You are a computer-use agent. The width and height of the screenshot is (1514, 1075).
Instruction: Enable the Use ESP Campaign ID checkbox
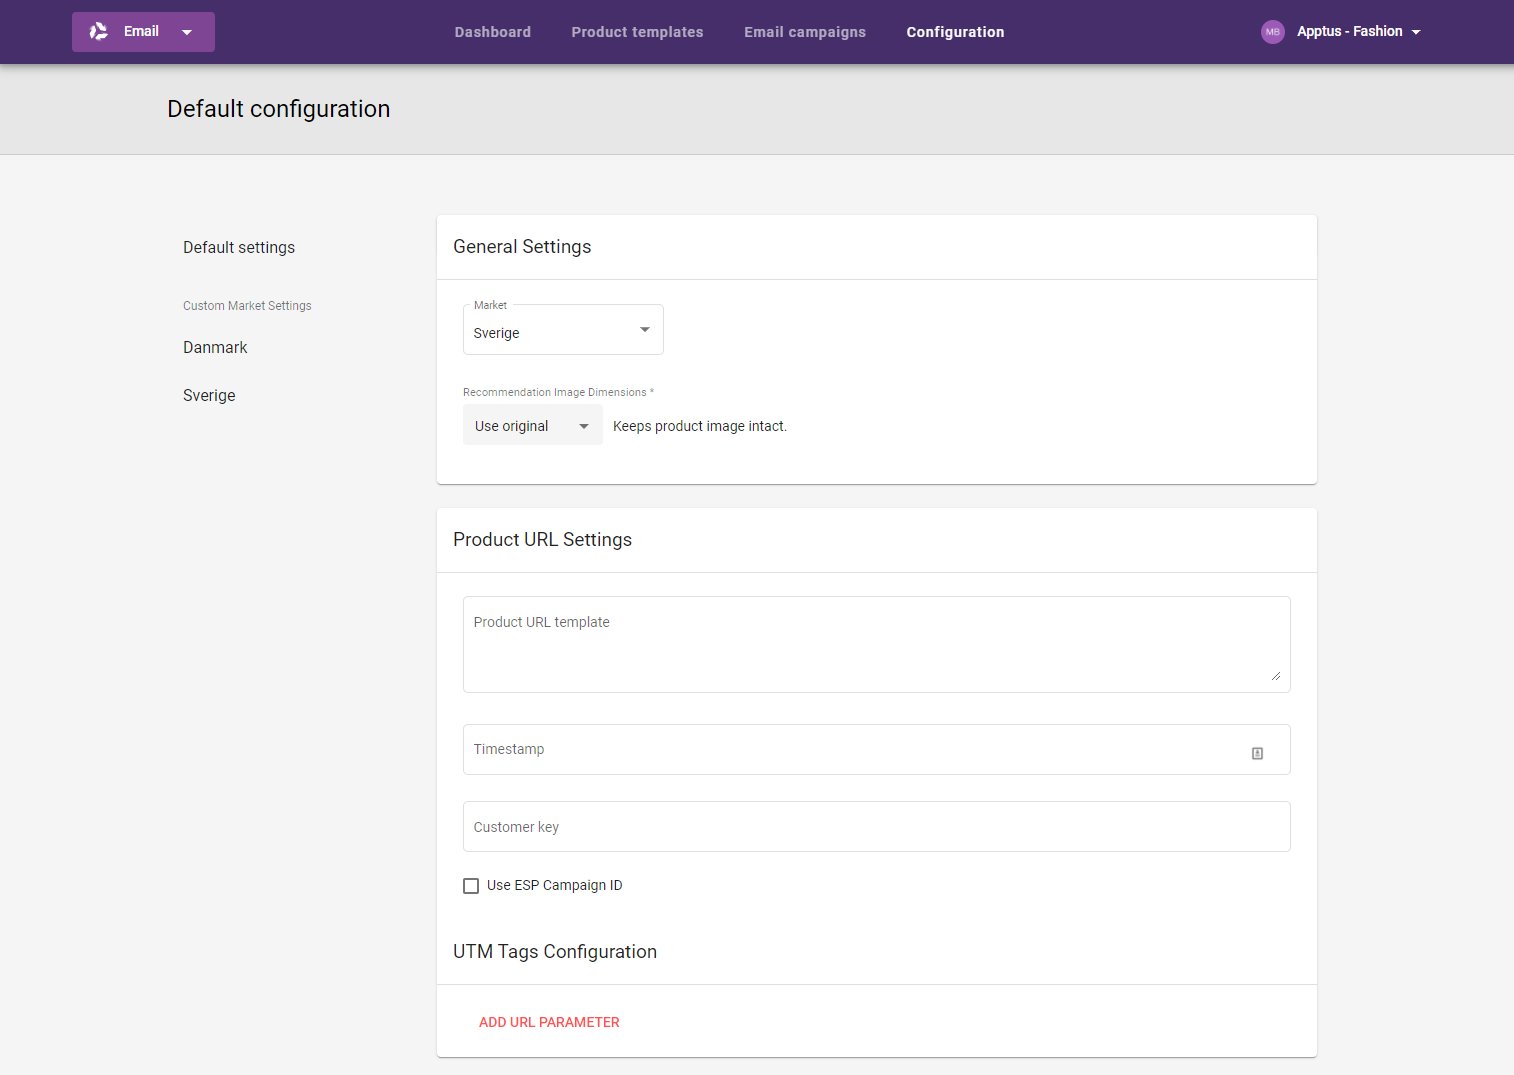(471, 886)
